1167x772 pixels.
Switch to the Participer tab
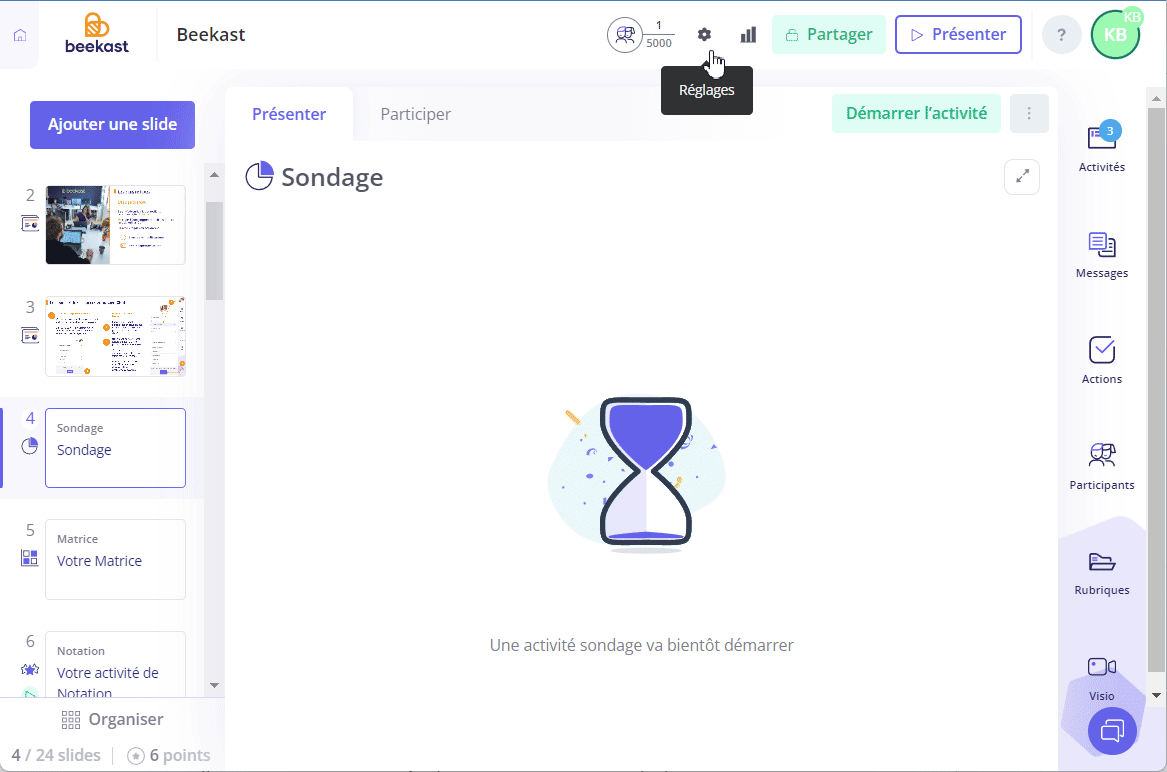coord(415,114)
